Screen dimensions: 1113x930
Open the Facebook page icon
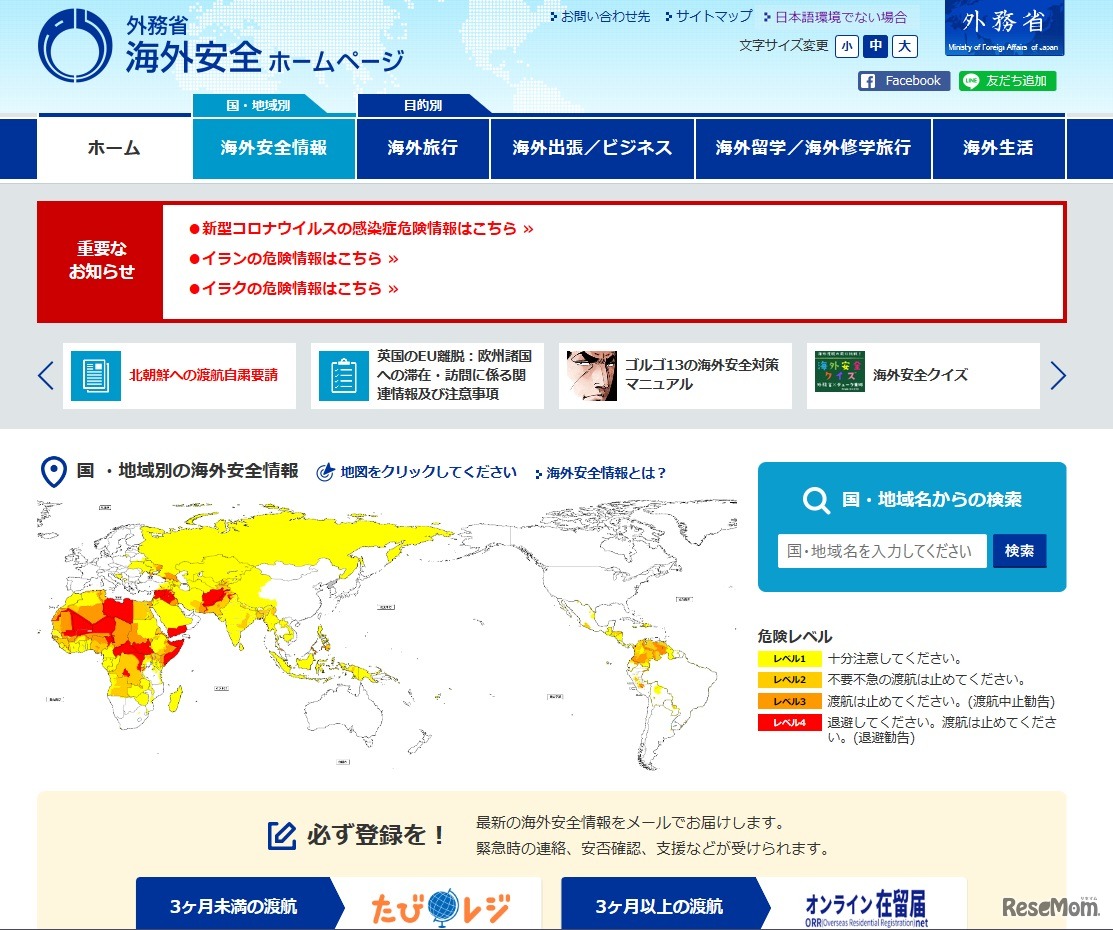901,81
